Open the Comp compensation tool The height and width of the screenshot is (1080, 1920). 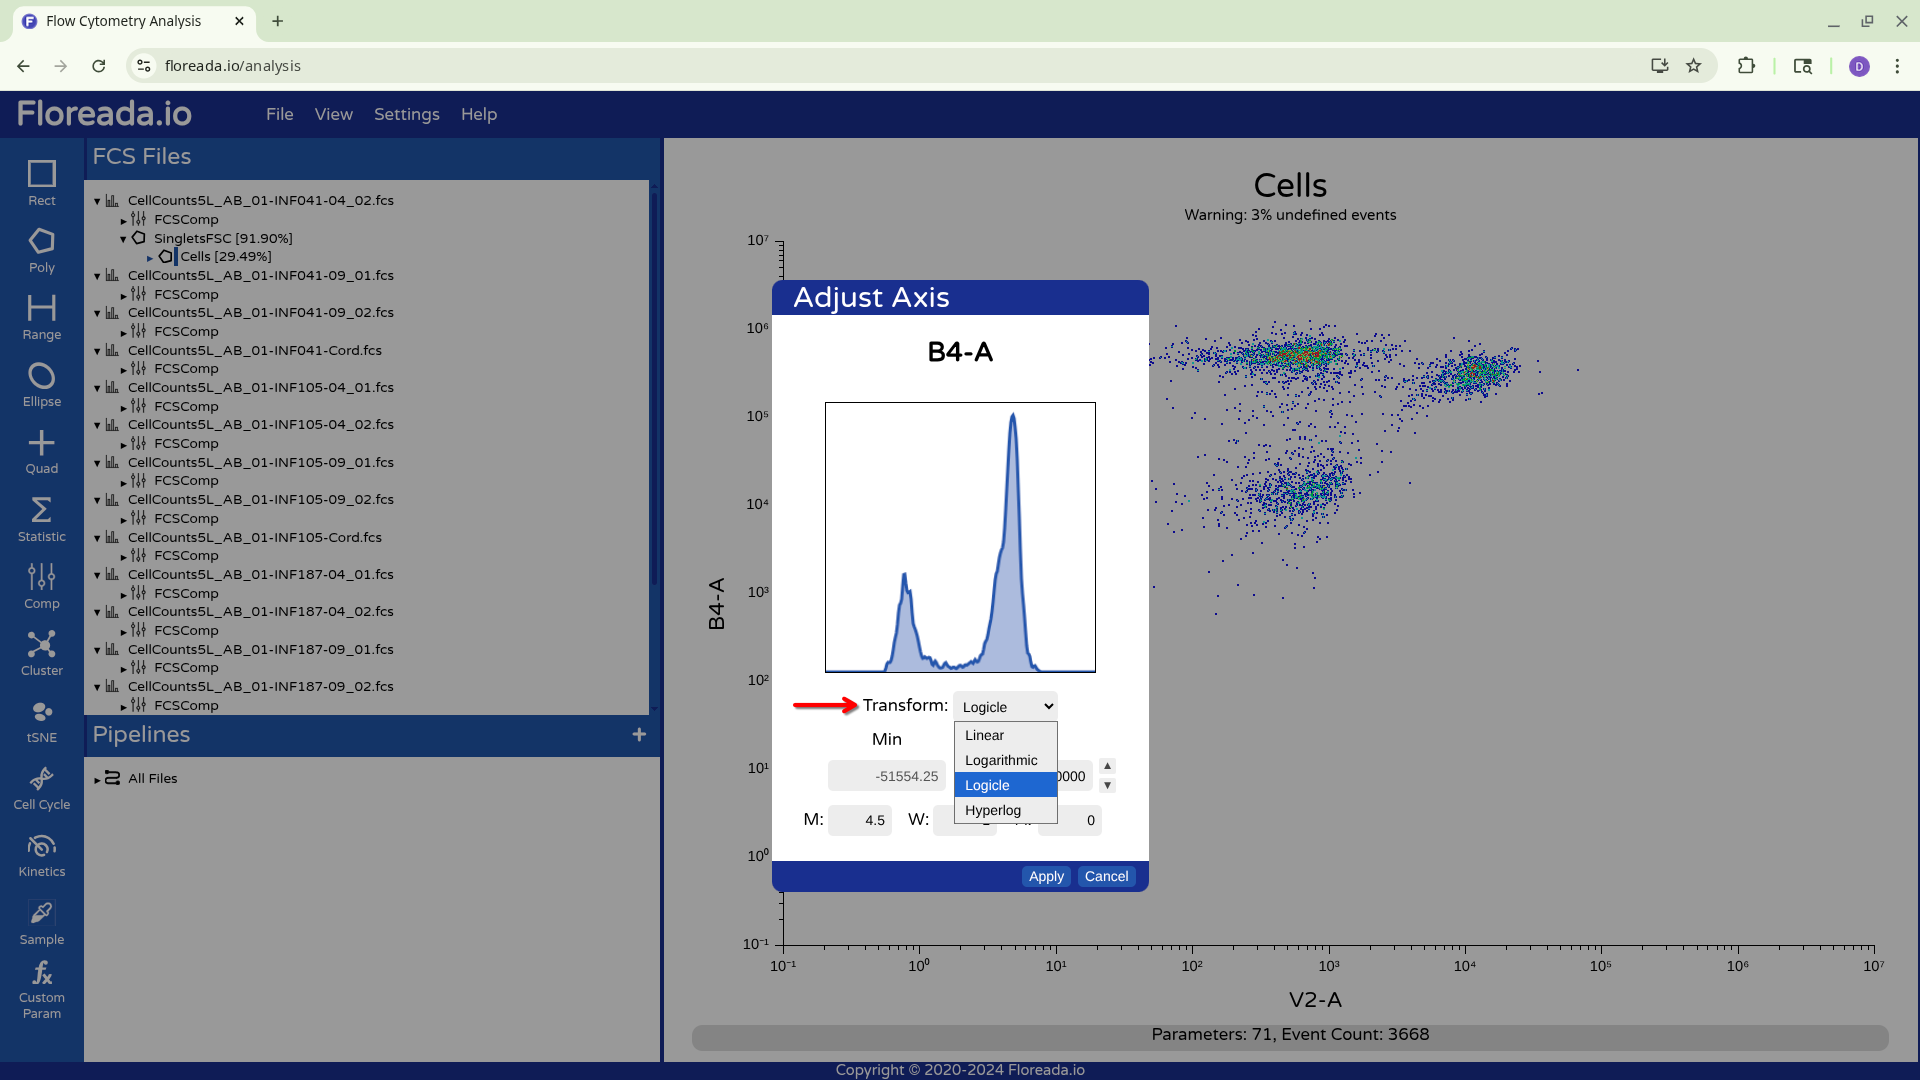click(x=41, y=586)
